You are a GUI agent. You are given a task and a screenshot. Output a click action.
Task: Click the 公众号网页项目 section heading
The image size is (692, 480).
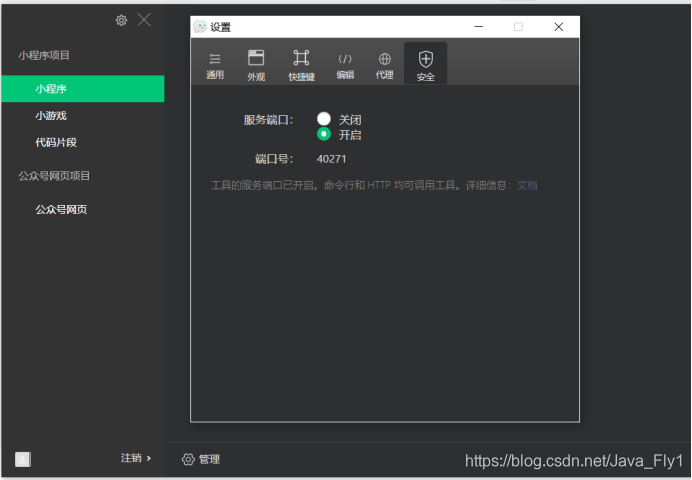coord(54,176)
